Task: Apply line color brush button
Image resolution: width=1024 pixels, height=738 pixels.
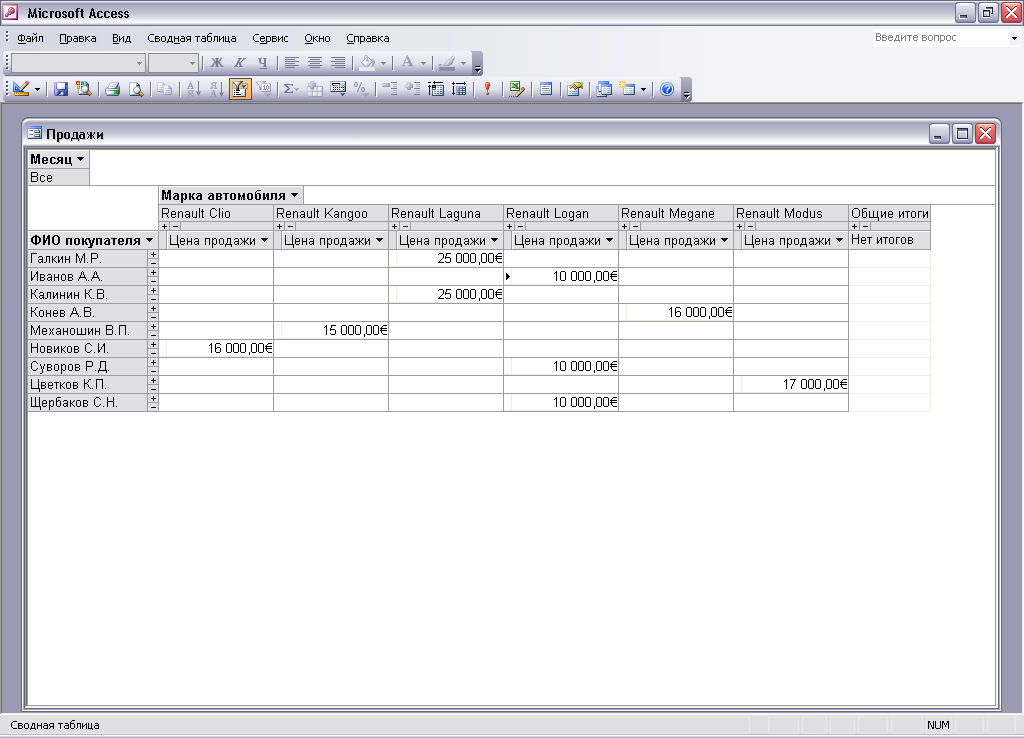Action: tap(447, 63)
